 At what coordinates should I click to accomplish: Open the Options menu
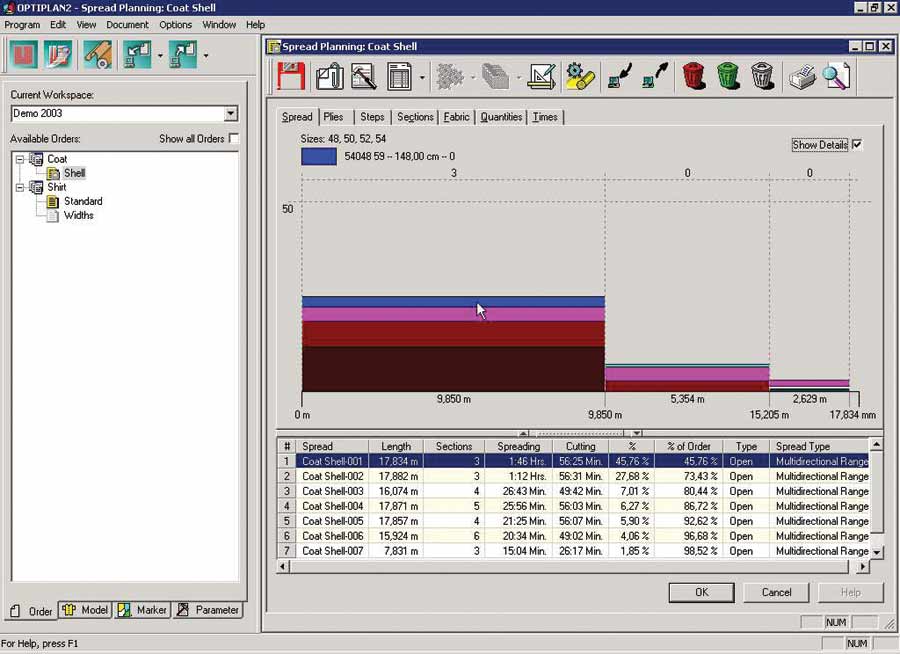click(x=176, y=25)
